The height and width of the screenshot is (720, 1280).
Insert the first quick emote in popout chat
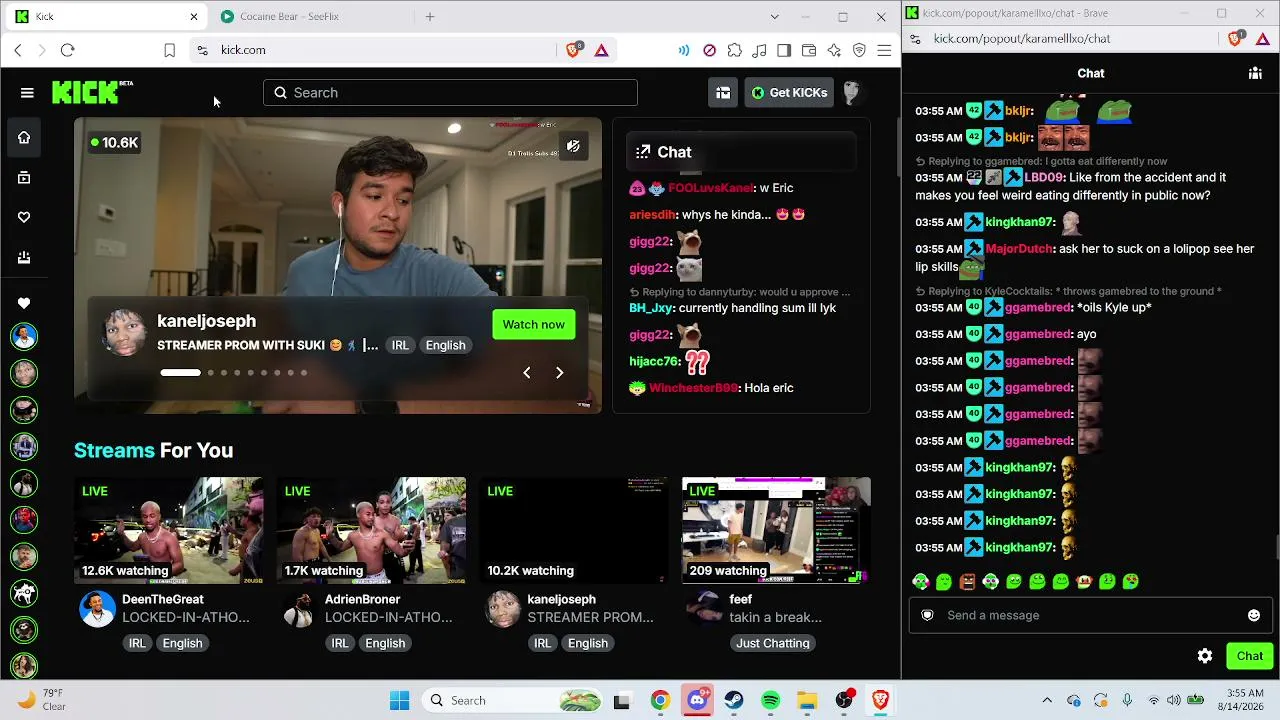click(920, 581)
